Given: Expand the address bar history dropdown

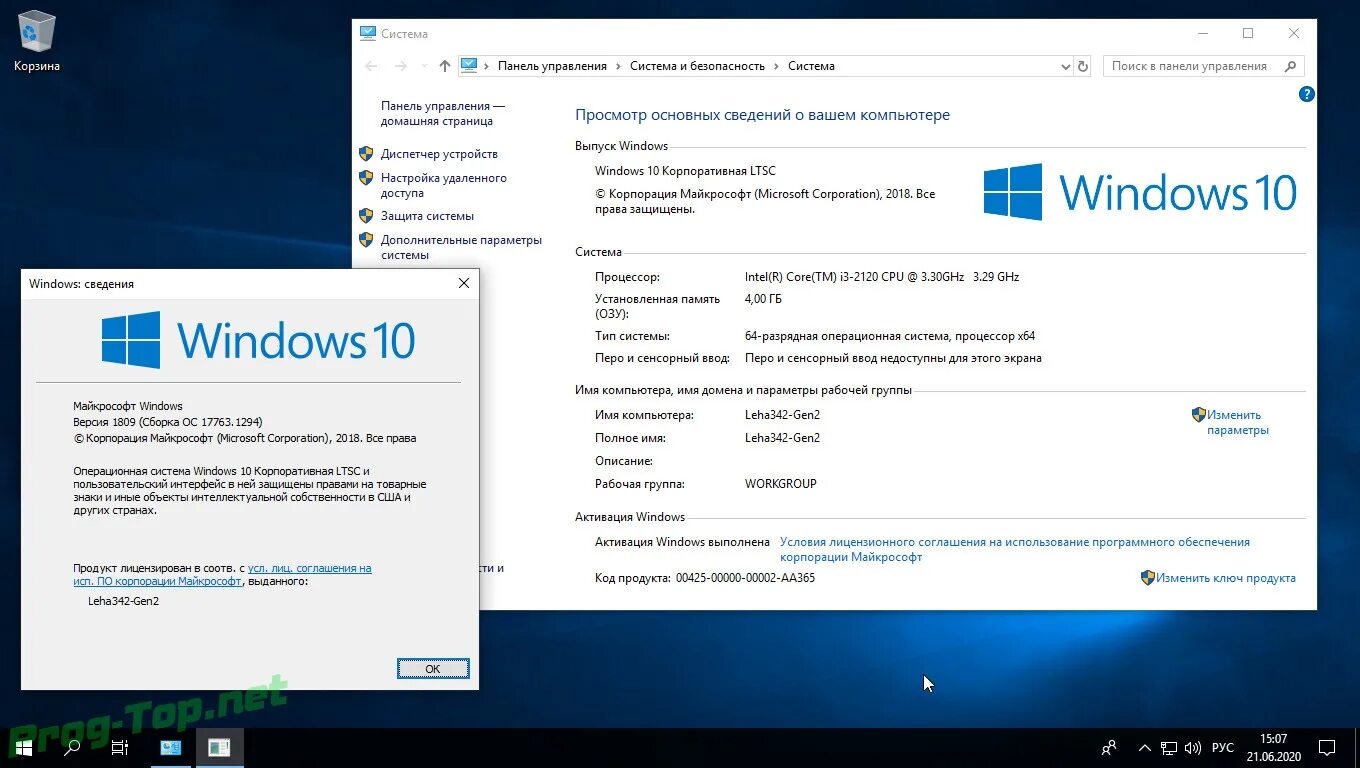Looking at the screenshot, I should click(1065, 66).
